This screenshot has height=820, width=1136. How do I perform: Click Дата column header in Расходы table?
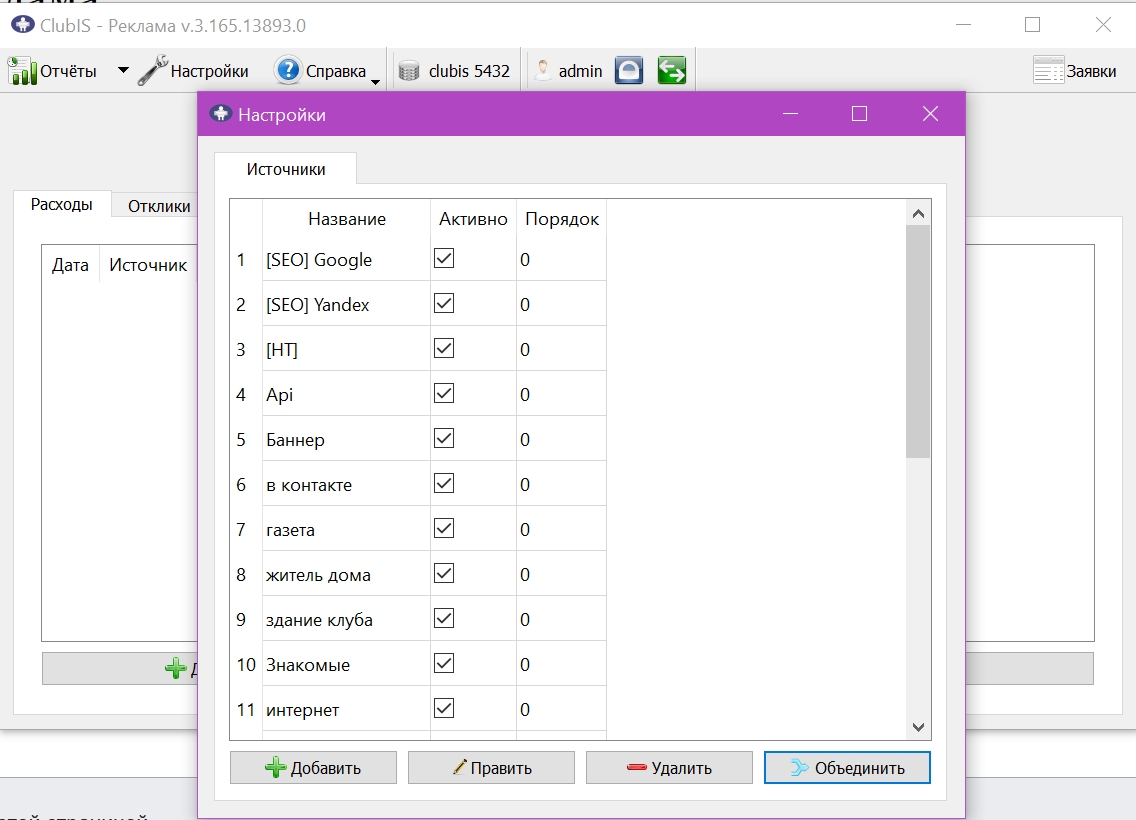pos(70,265)
